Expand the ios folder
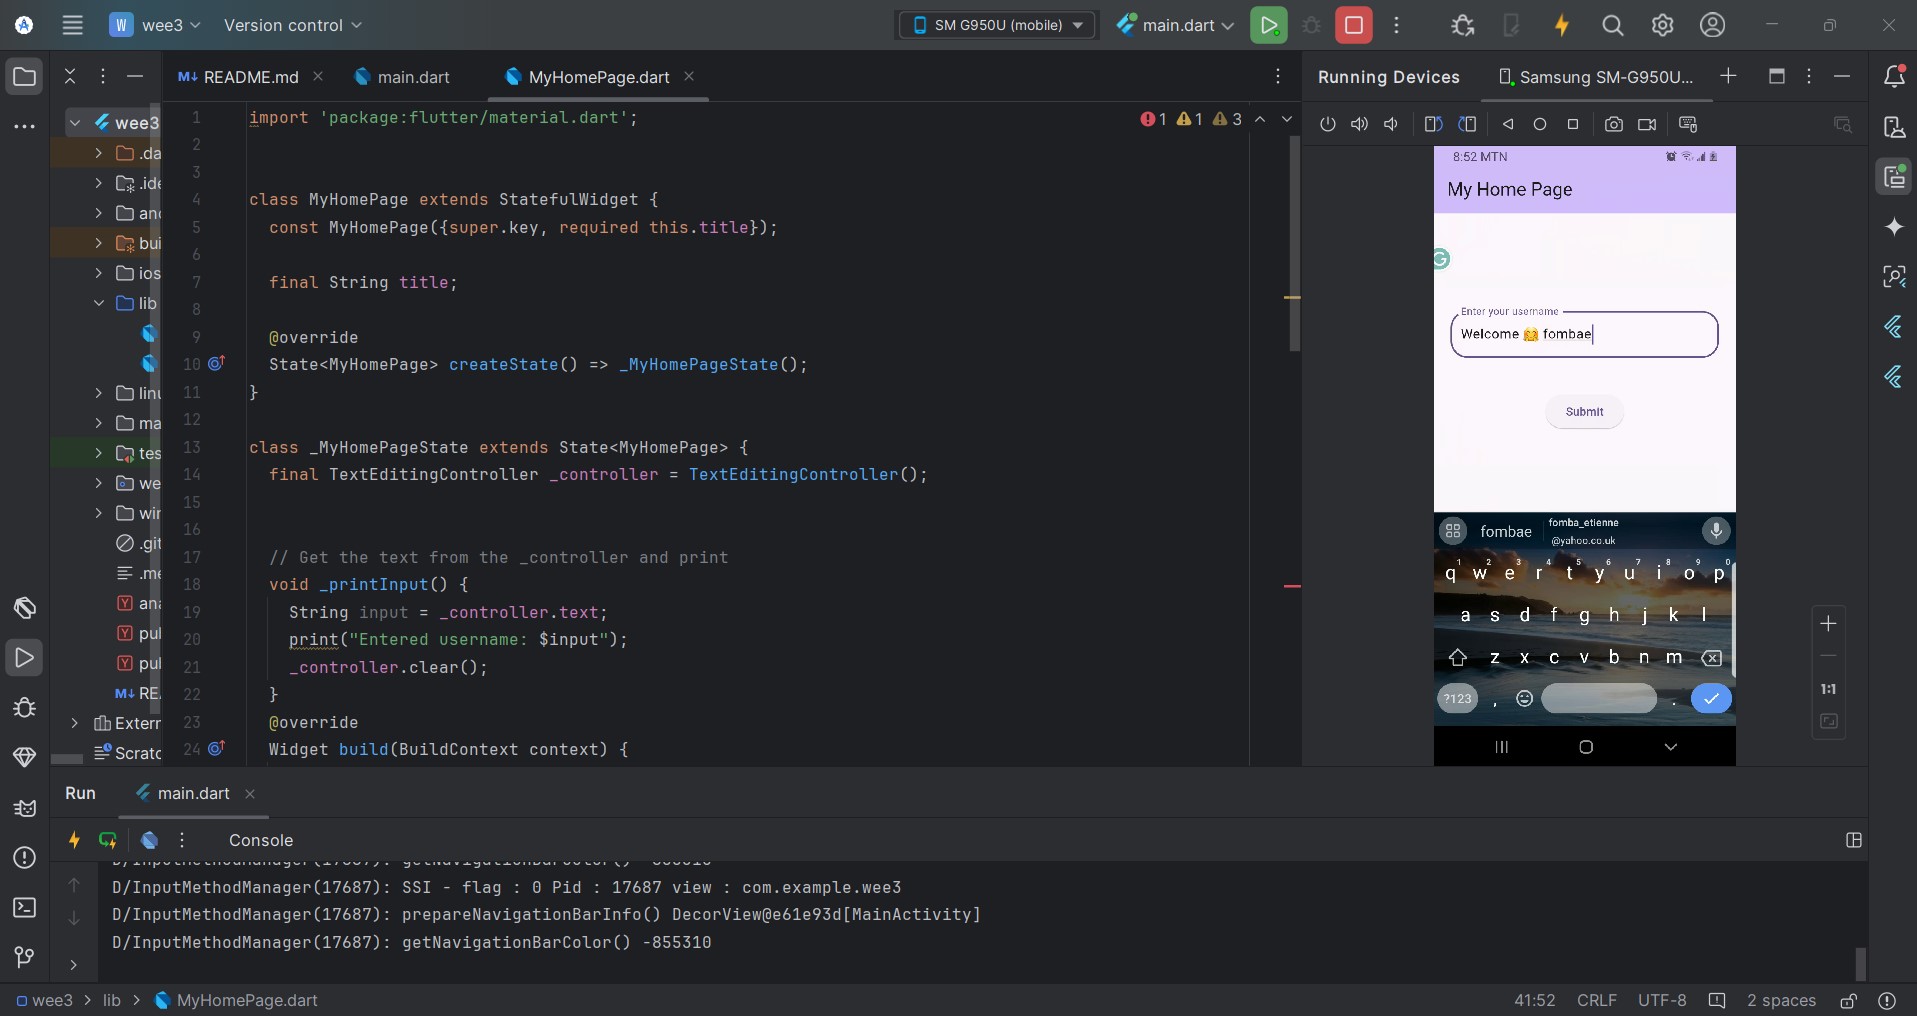Viewport: 1917px width, 1016px height. coord(98,273)
